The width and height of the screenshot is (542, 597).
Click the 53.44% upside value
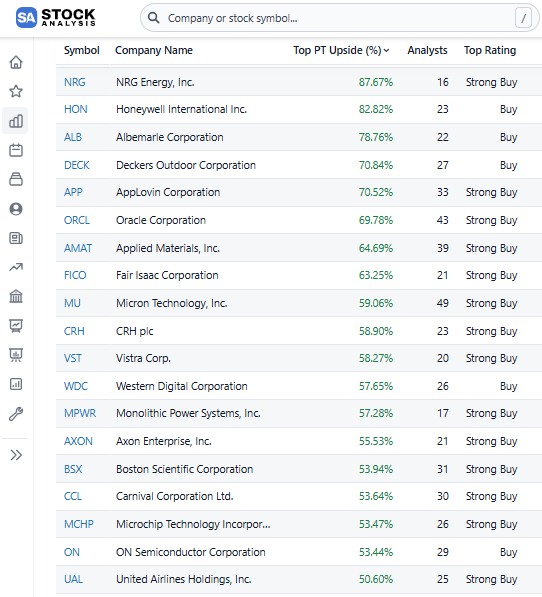coord(376,552)
